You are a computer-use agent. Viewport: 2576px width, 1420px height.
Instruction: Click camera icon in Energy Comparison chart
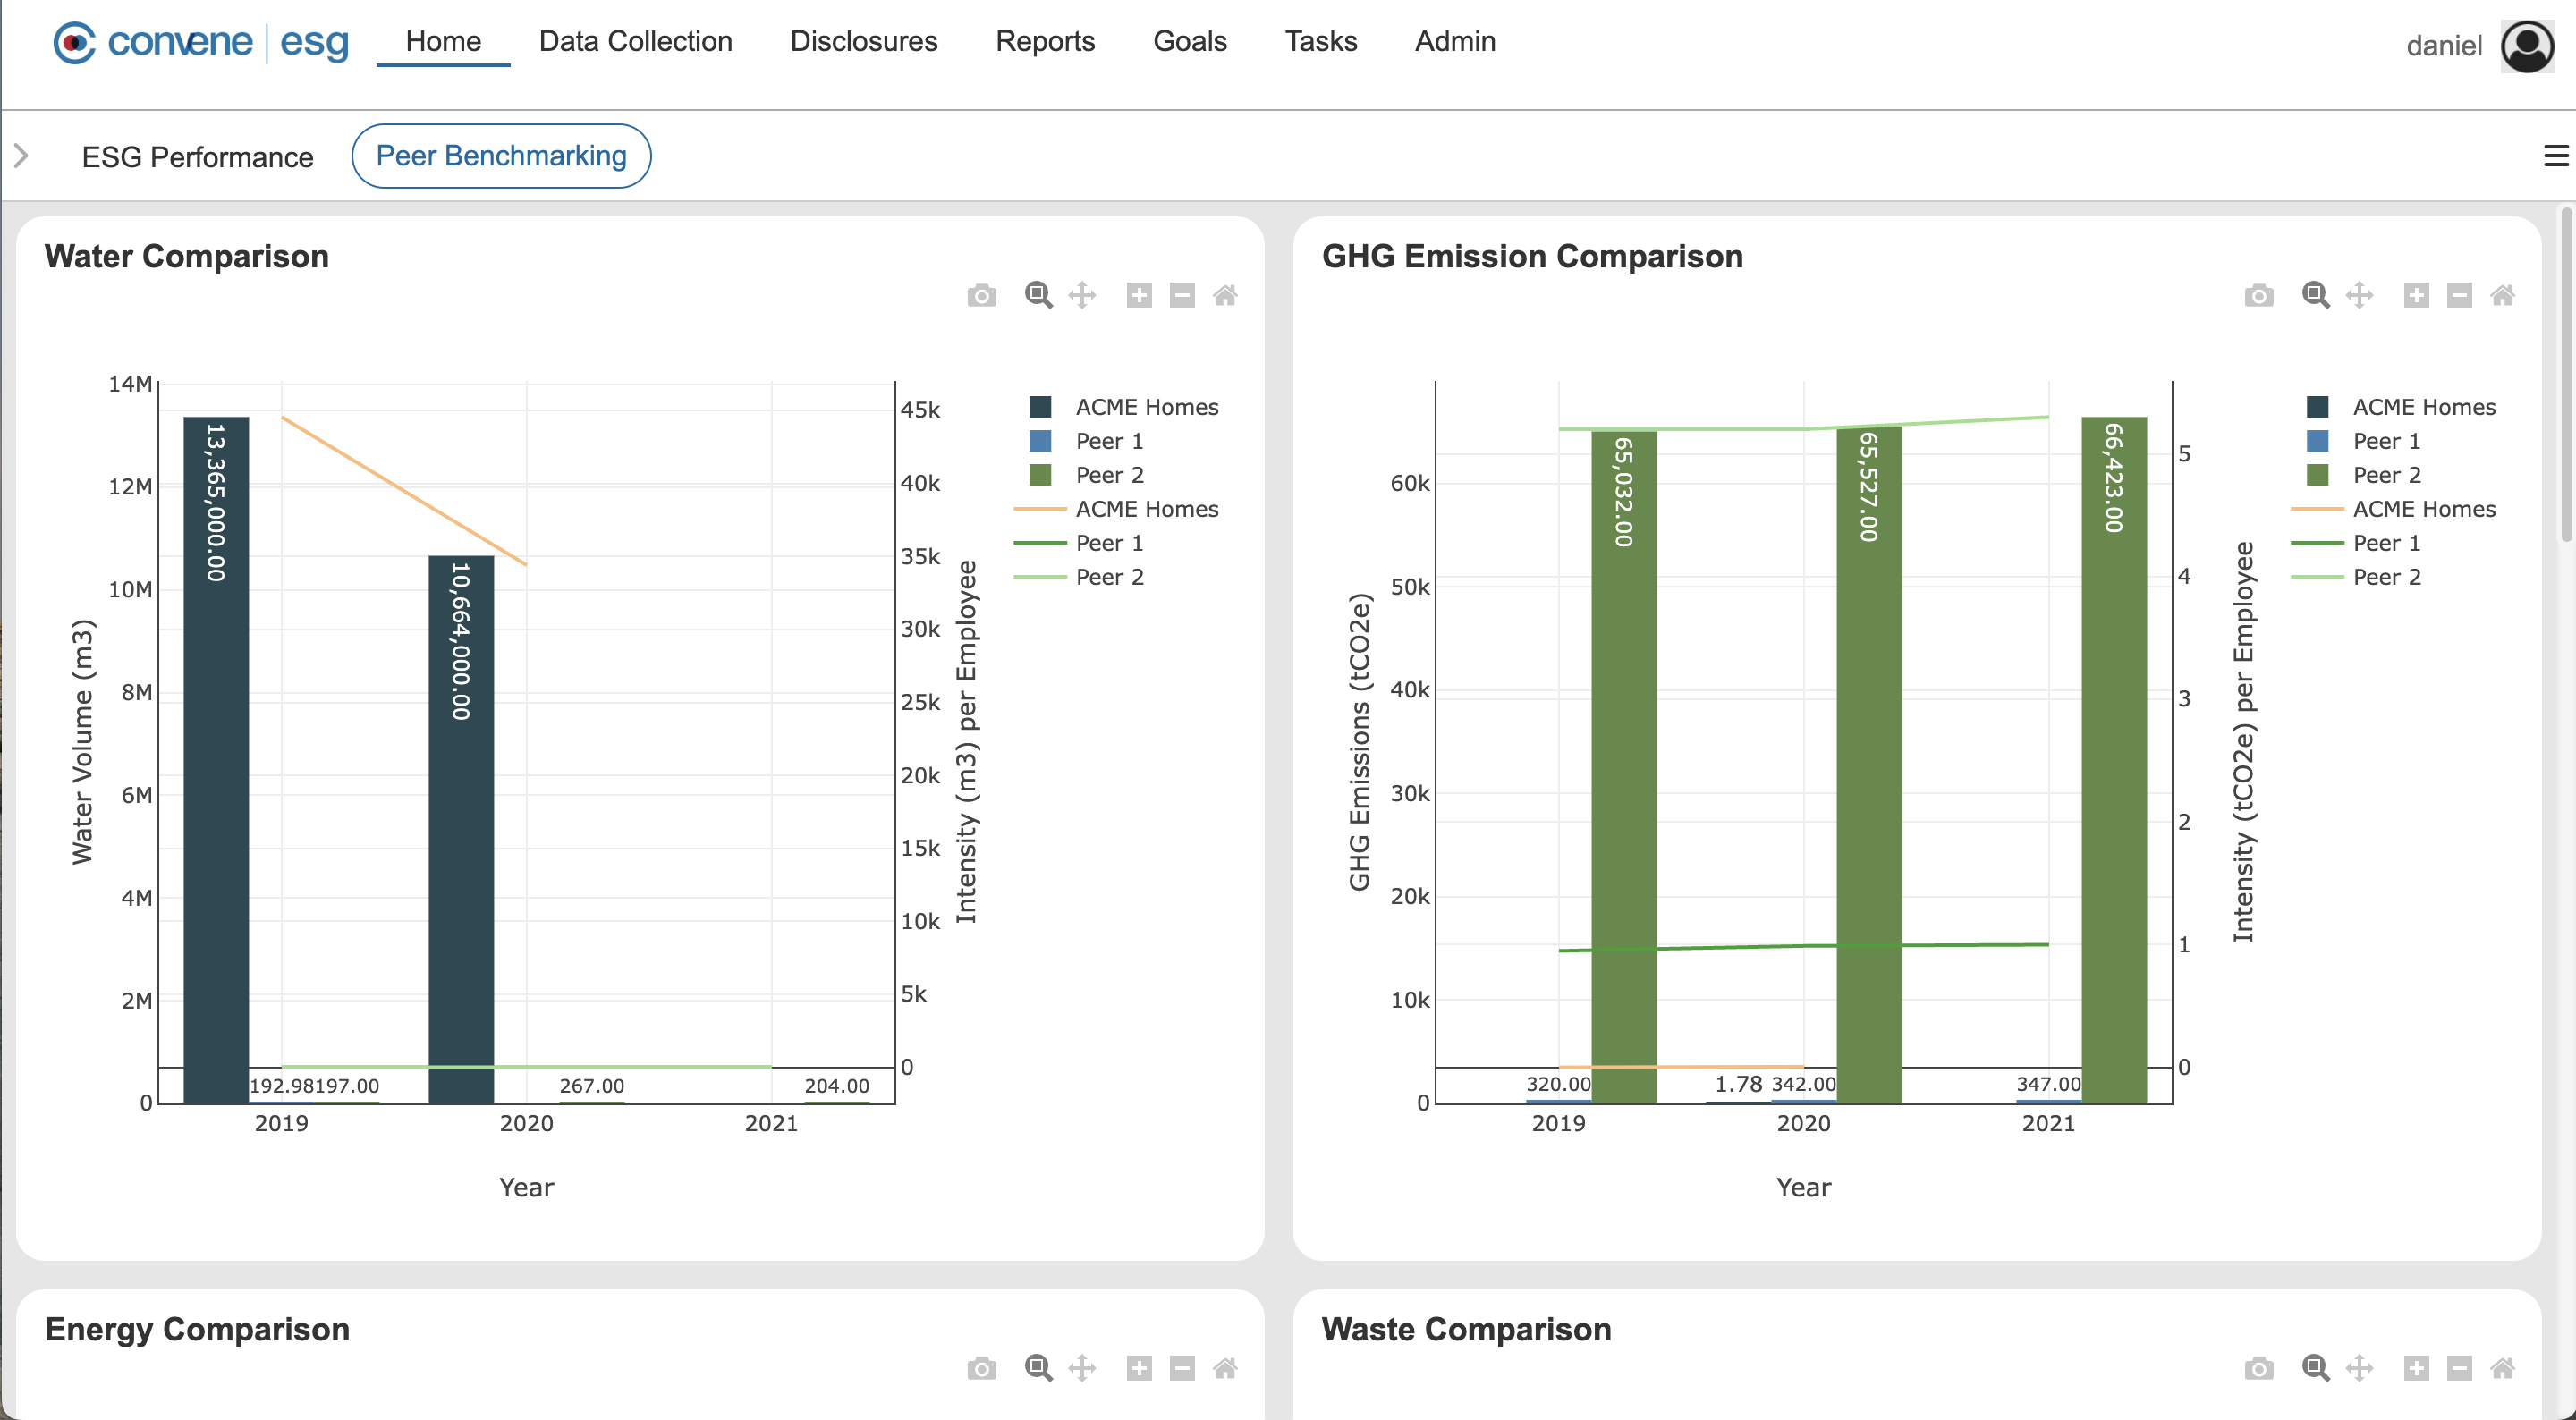point(981,1368)
